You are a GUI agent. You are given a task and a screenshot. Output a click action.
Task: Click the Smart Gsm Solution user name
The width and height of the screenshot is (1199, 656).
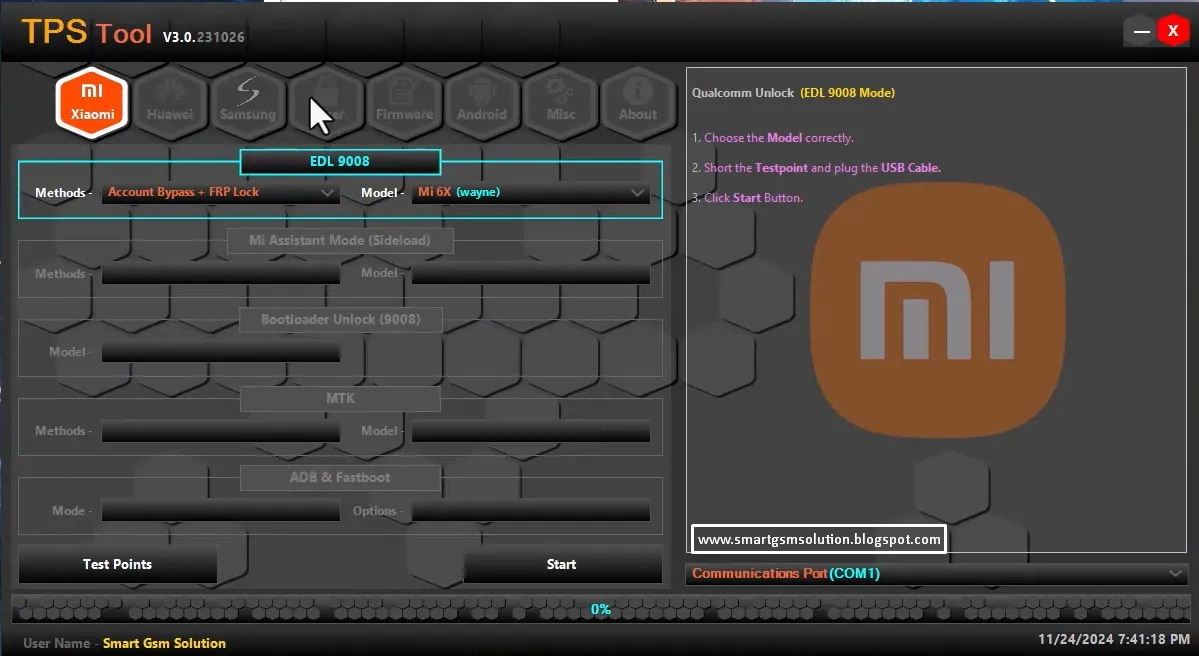coord(164,643)
